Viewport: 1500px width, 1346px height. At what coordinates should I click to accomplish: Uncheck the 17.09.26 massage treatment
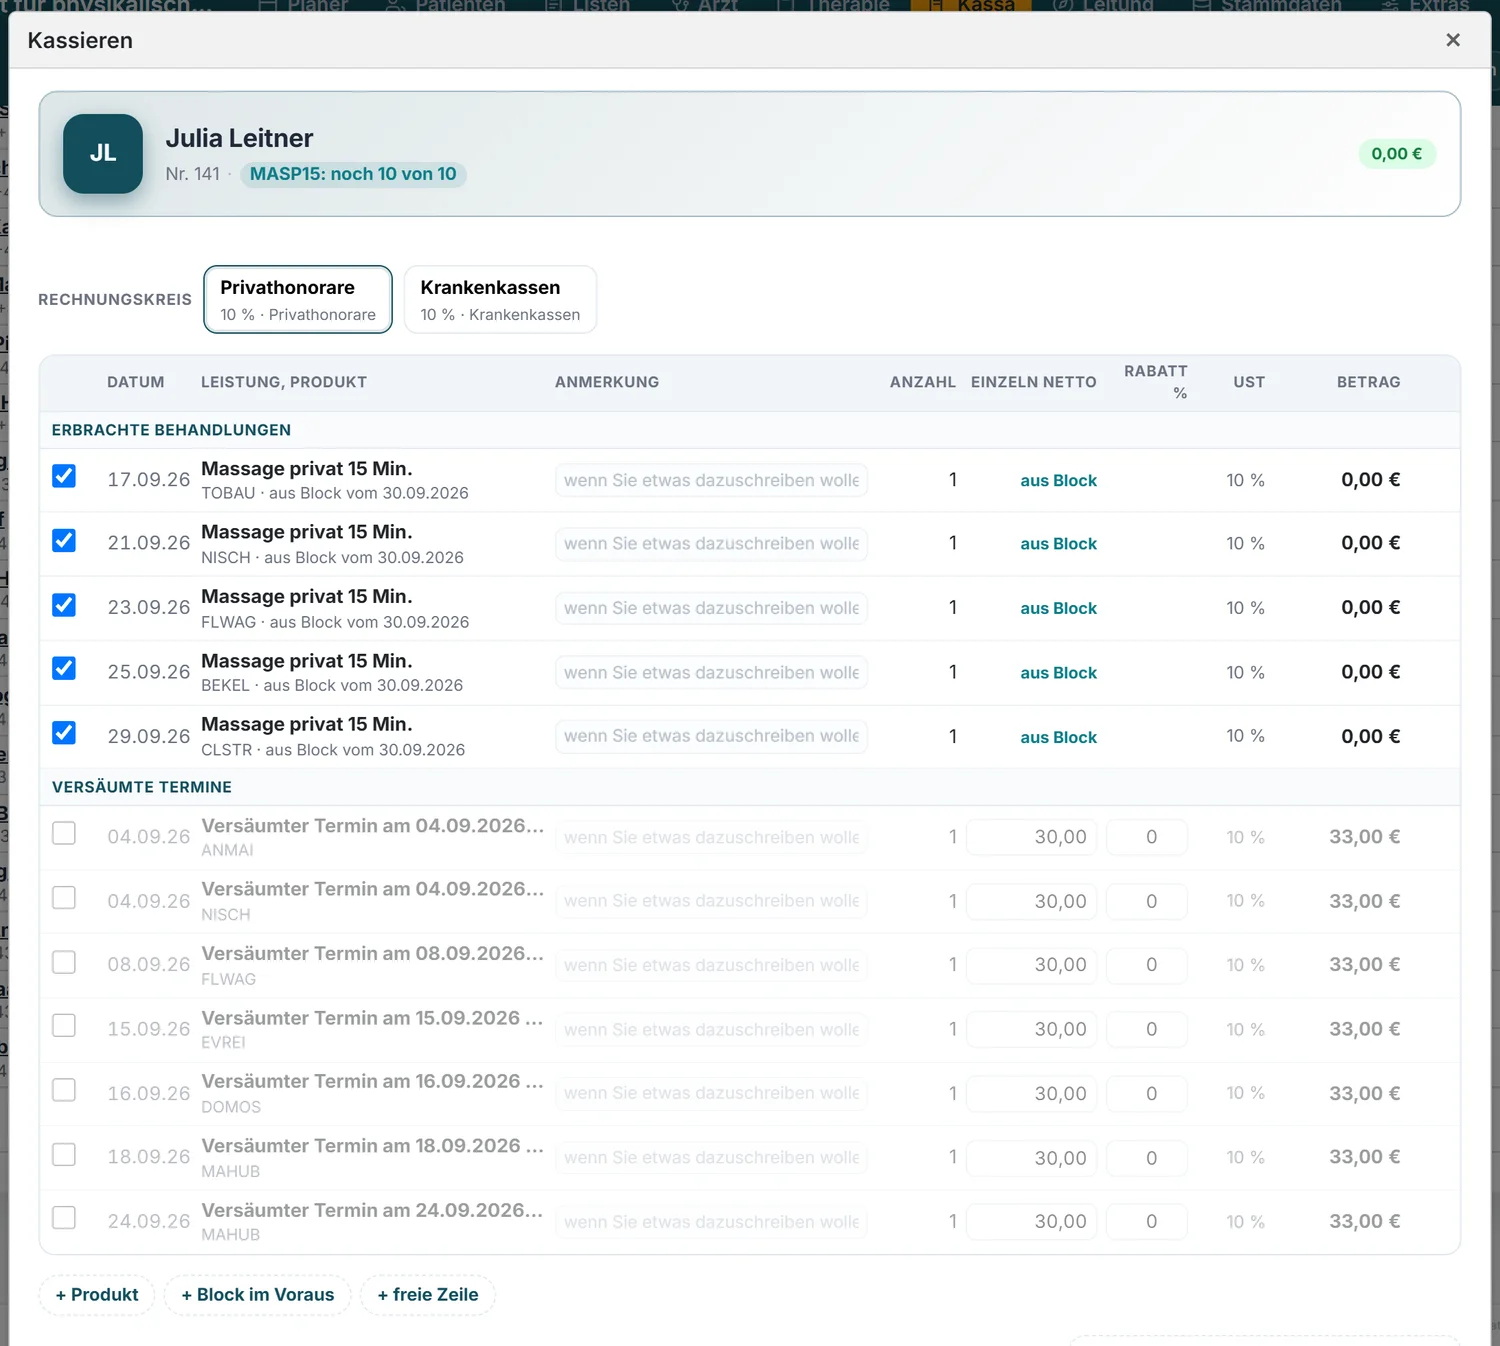click(64, 476)
